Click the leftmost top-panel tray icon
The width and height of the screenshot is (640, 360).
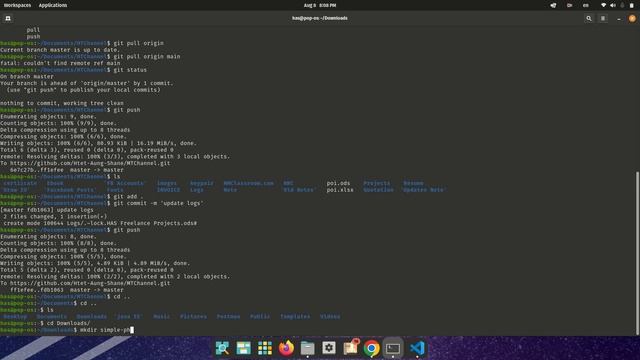click(x=553, y=5)
